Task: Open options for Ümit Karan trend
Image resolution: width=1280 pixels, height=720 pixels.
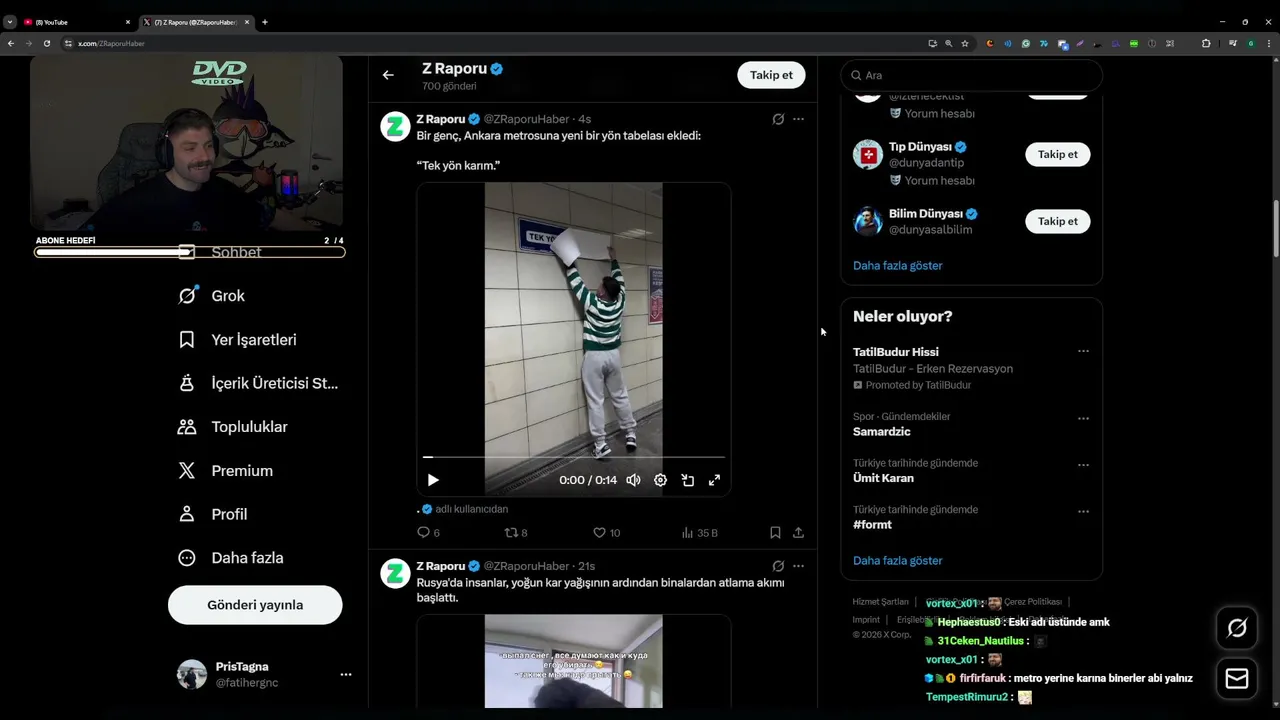Action: (x=1083, y=465)
